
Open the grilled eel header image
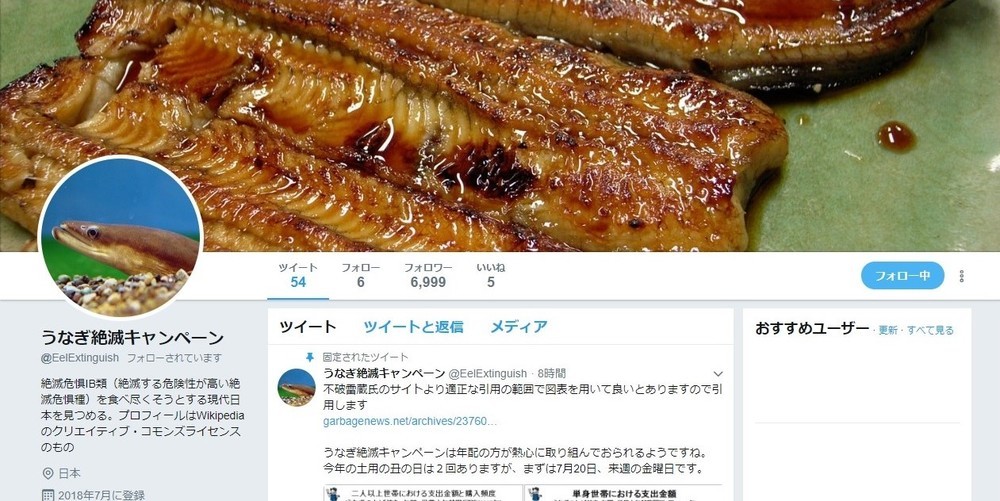[500, 126]
